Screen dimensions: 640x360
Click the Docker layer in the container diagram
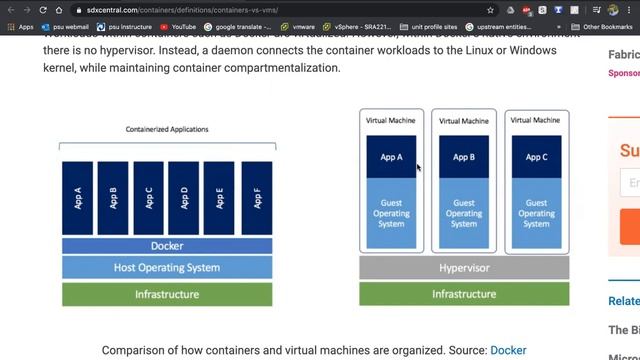pos(167,246)
